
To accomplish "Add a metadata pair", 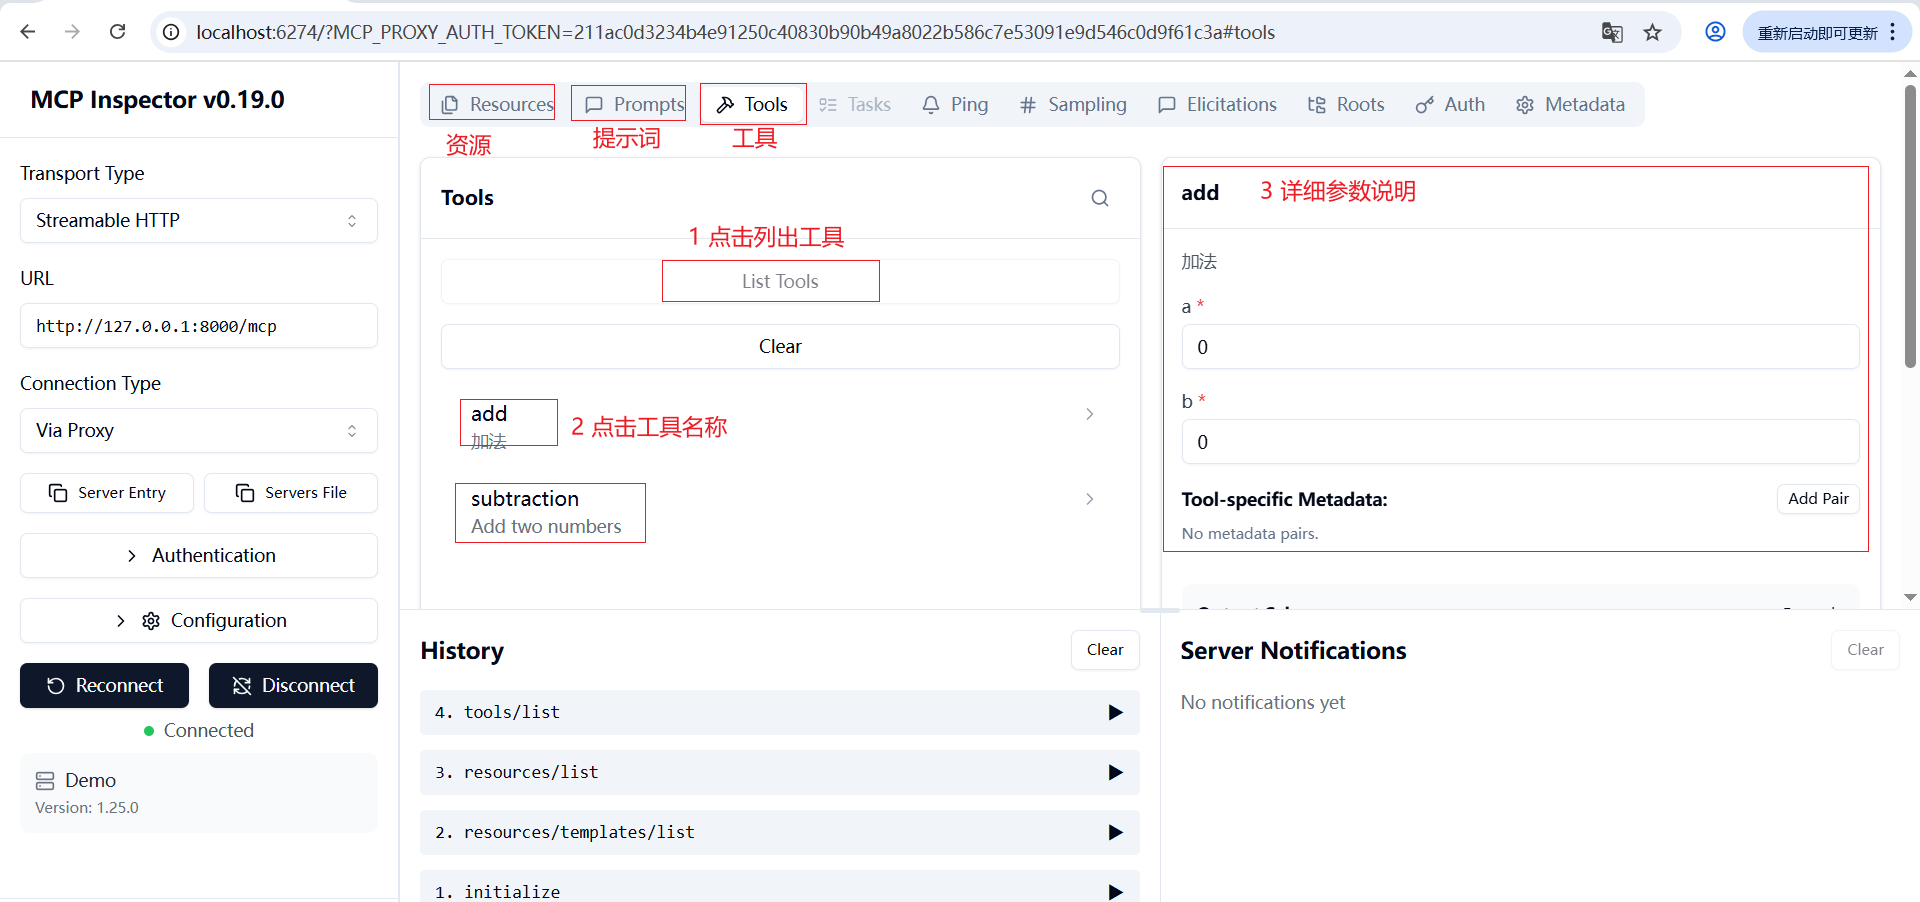I will coord(1818,498).
